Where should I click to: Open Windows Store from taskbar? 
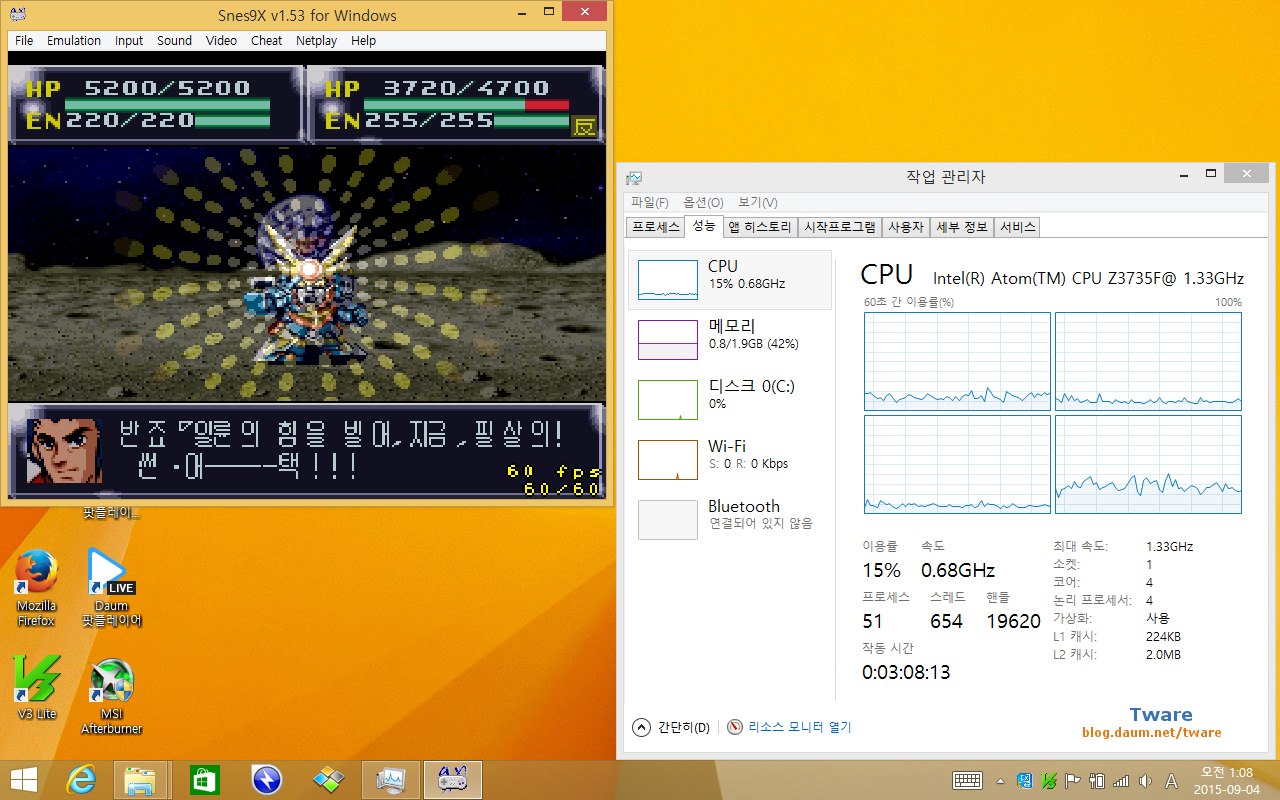click(x=204, y=779)
